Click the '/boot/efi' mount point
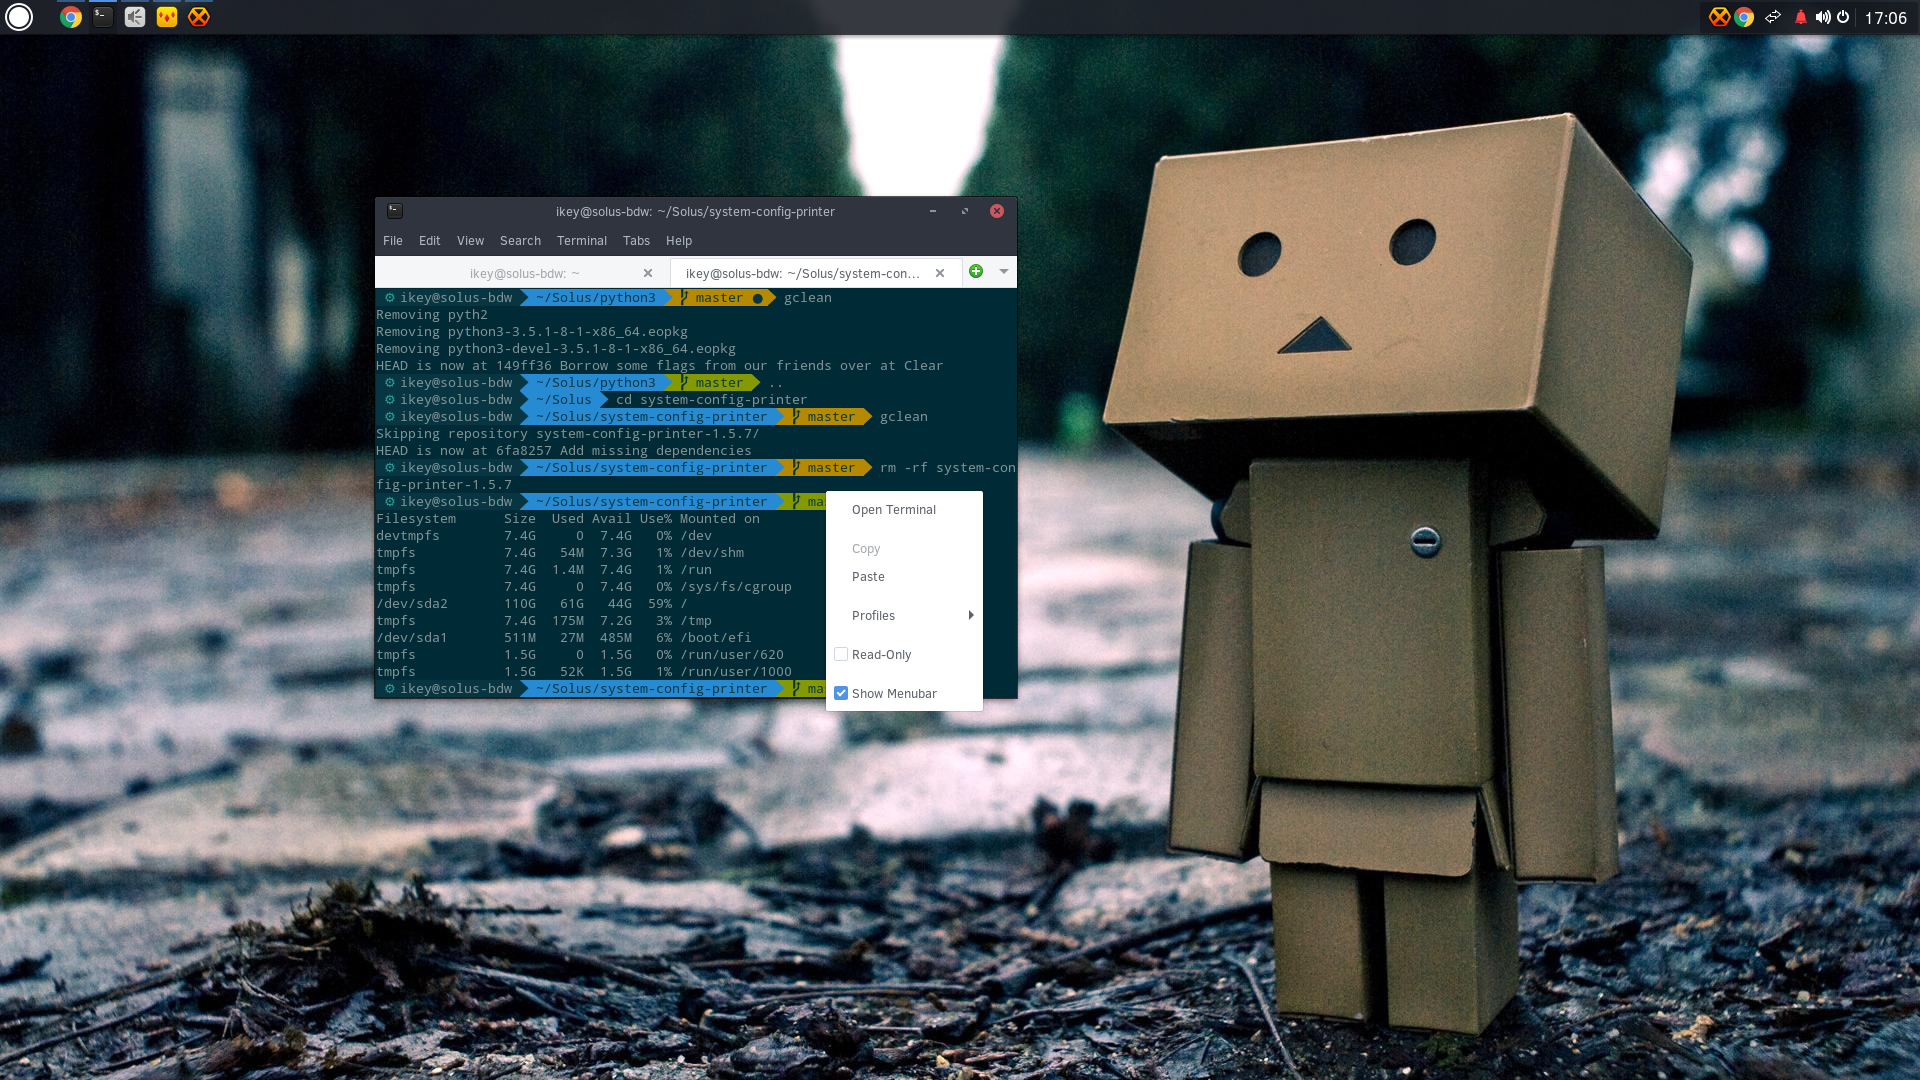The image size is (1920, 1080). pyautogui.click(x=716, y=638)
